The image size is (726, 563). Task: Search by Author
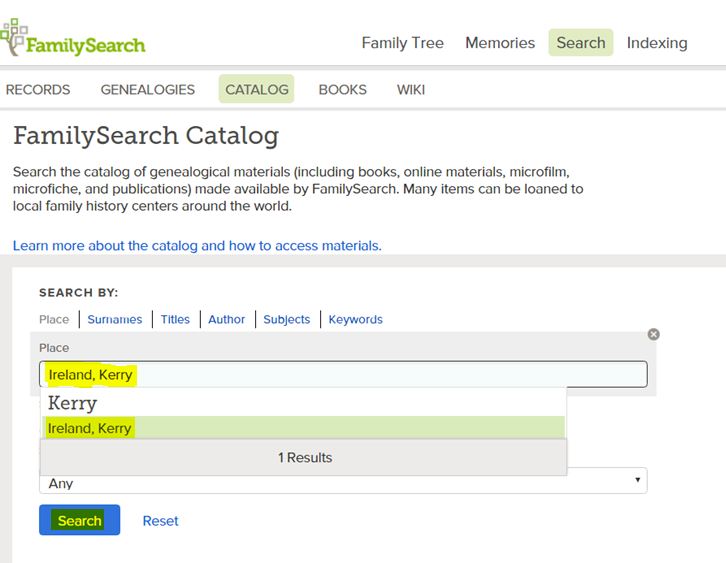tap(226, 319)
